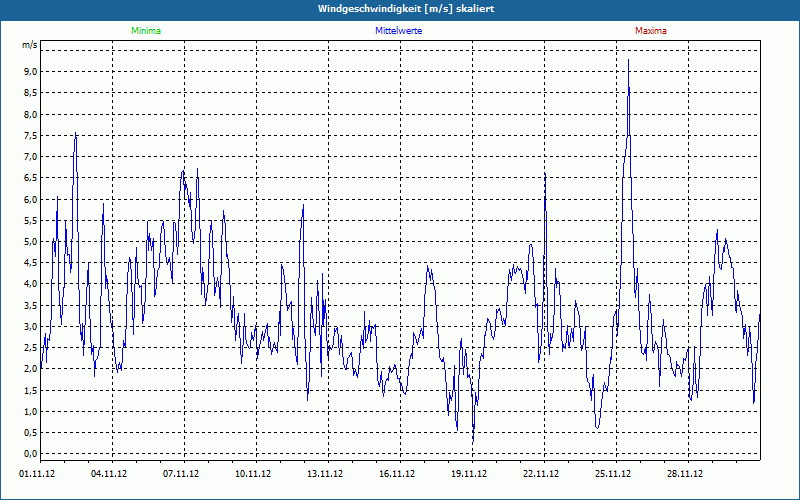Click the green Minima legend label

(146, 31)
